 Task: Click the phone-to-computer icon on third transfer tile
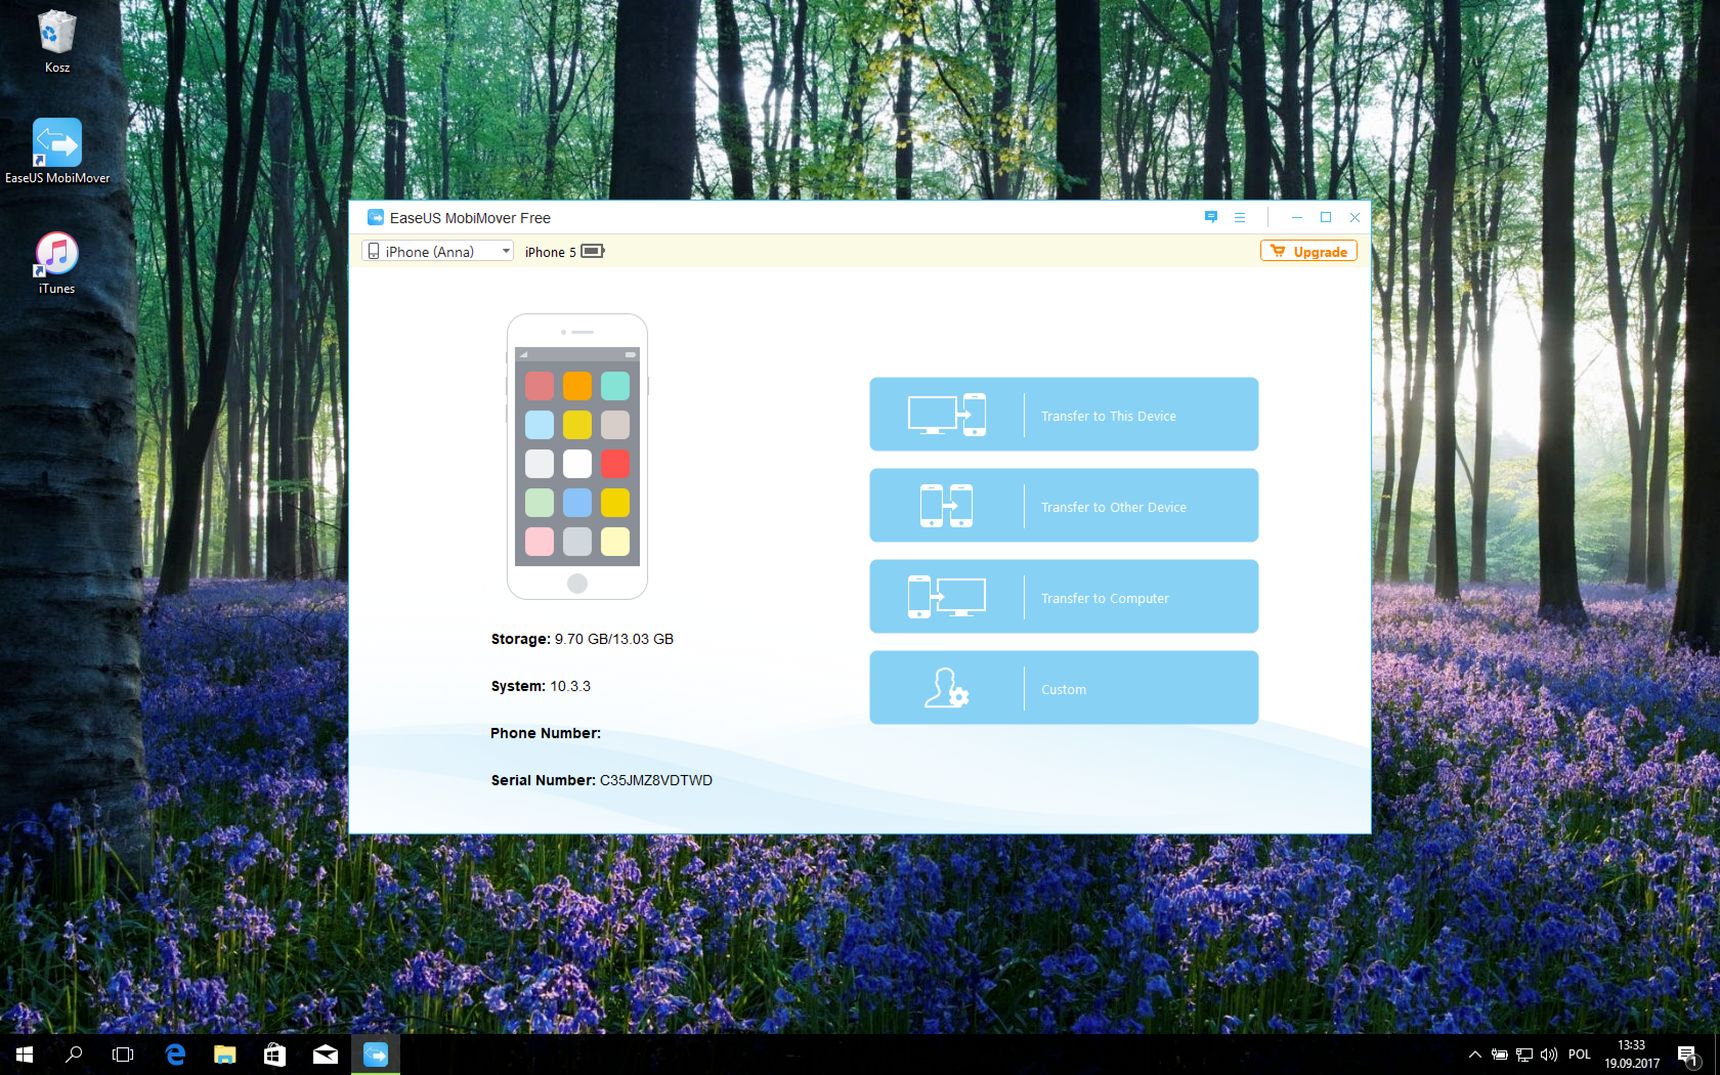point(947,596)
